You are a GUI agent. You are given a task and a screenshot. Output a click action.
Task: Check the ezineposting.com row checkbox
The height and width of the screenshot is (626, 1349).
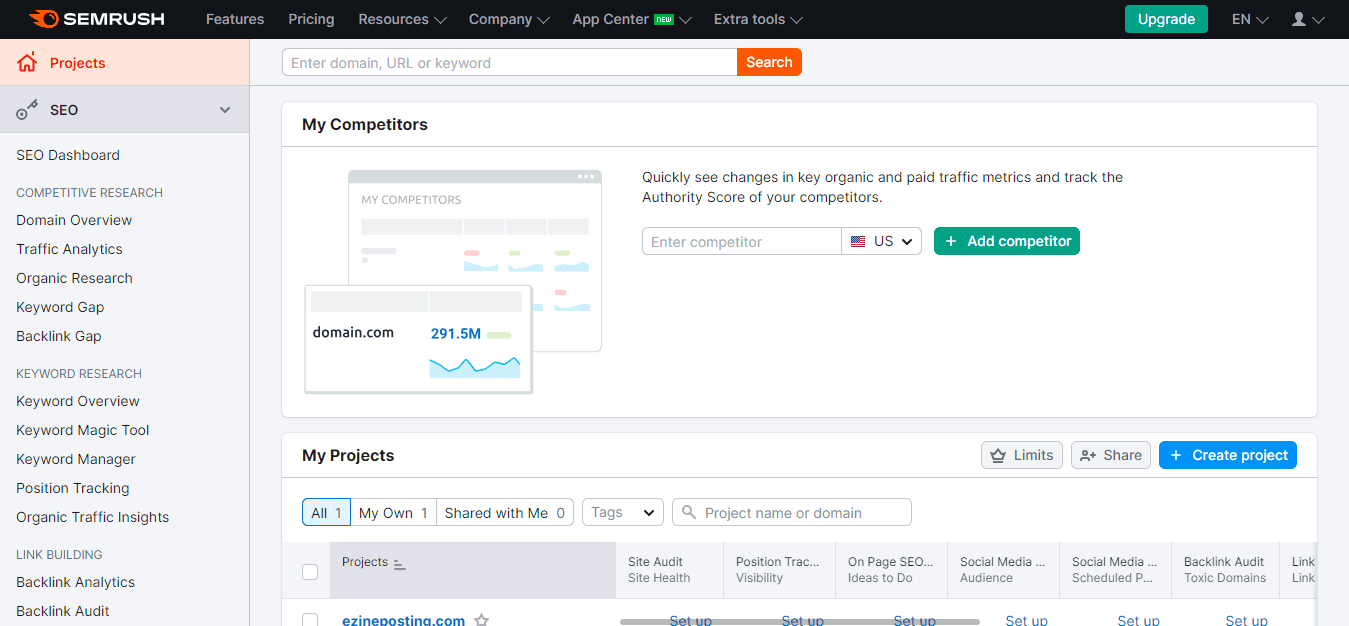(x=310, y=620)
